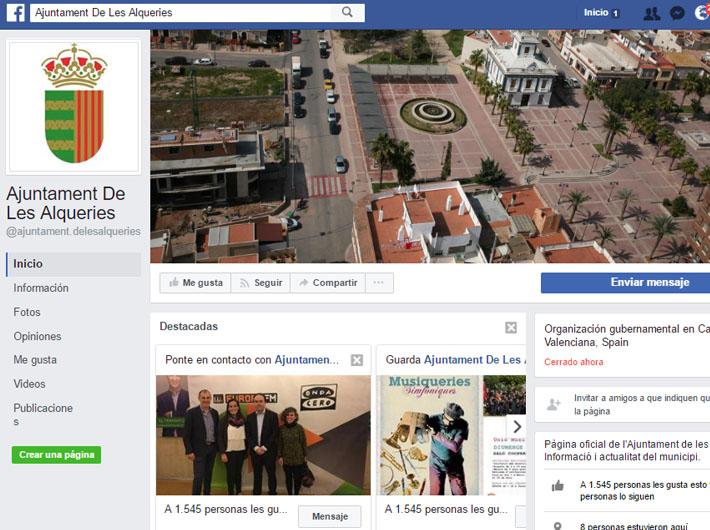Focus the Facebook search field
710x530 pixels.
[180, 13]
